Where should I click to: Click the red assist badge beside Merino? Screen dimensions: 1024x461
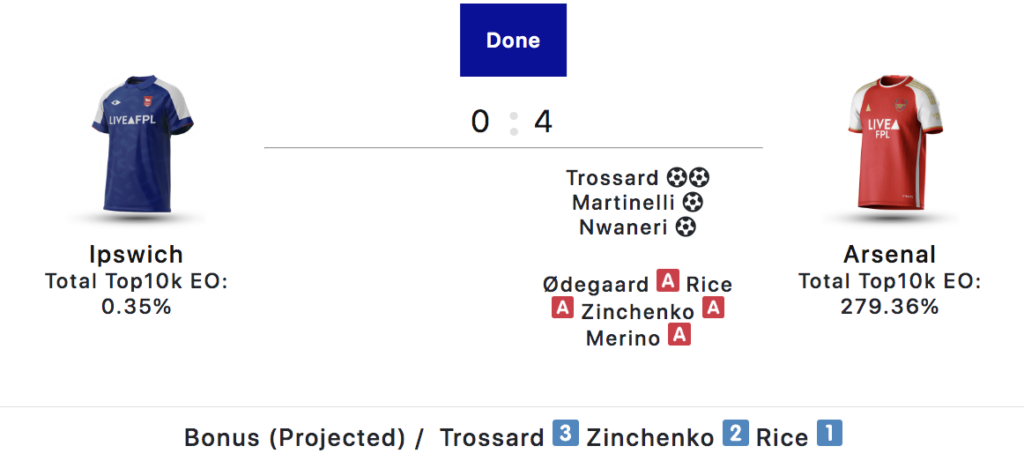click(x=679, y=337)
